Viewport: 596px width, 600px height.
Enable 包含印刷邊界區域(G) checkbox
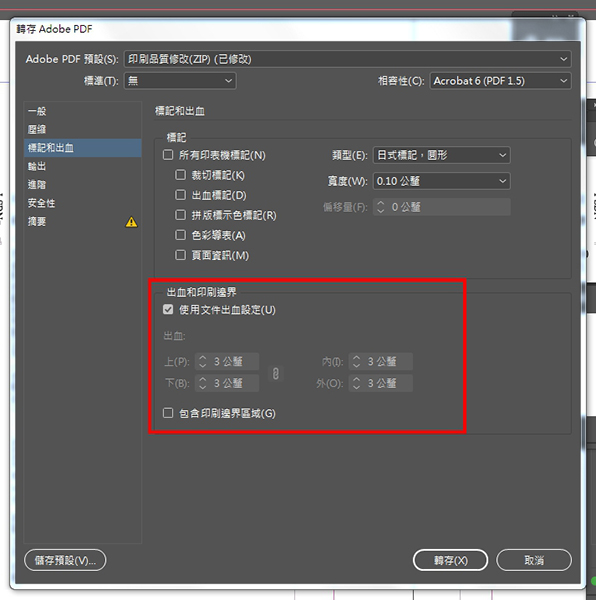(168, 413)
